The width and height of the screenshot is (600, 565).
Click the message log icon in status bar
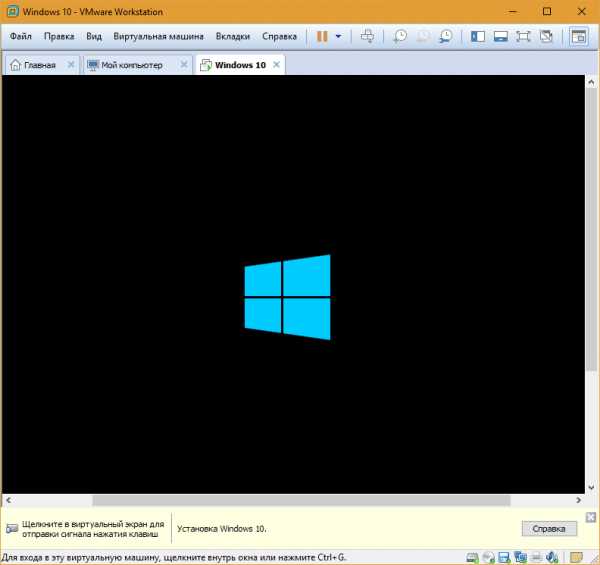(x=576, y=557)
